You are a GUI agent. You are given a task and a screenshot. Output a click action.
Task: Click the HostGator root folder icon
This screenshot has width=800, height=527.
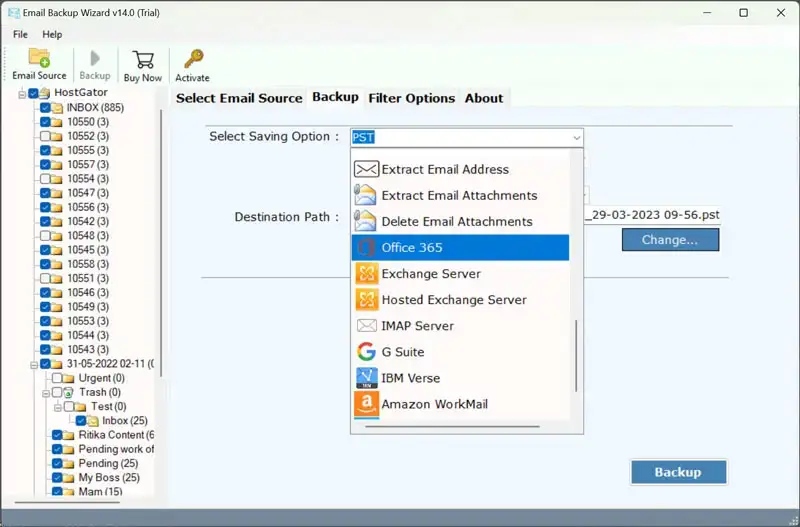[45, 93]
